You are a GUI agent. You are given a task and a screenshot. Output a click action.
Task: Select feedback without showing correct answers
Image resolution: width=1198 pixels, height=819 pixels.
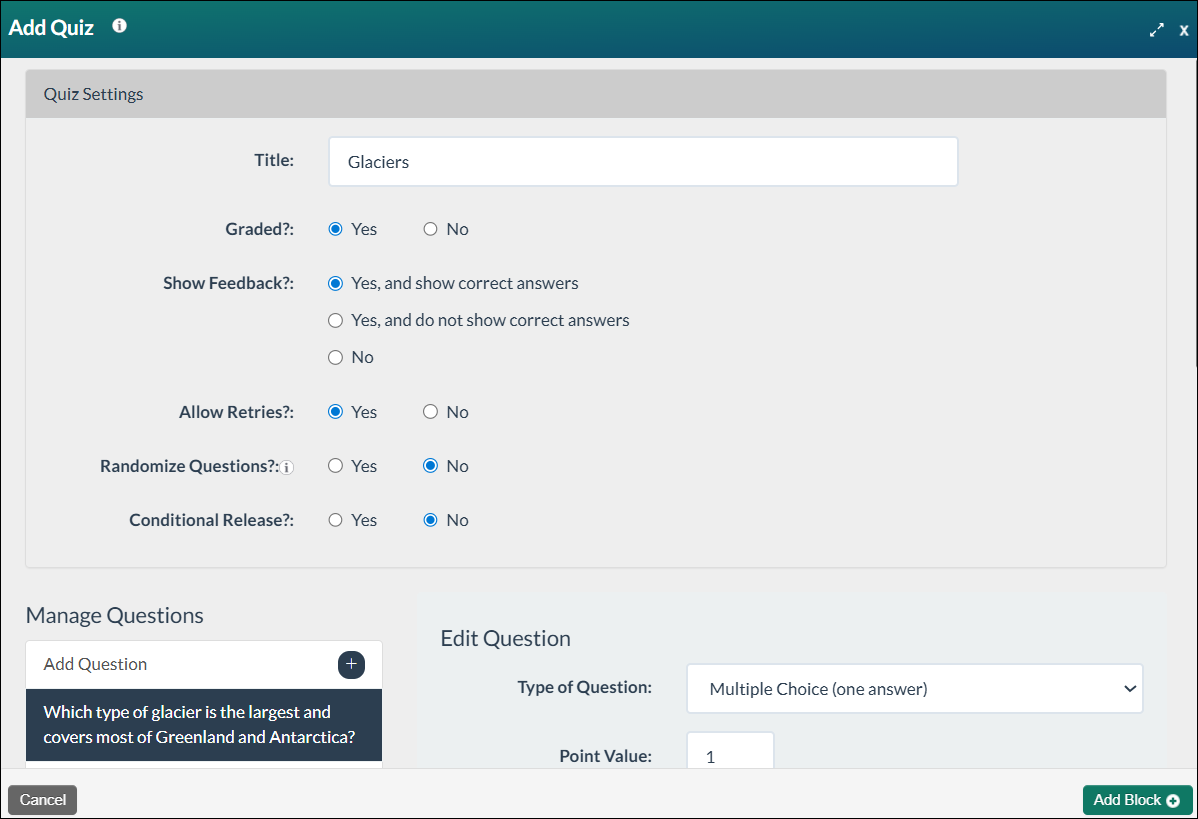point(335,320)
